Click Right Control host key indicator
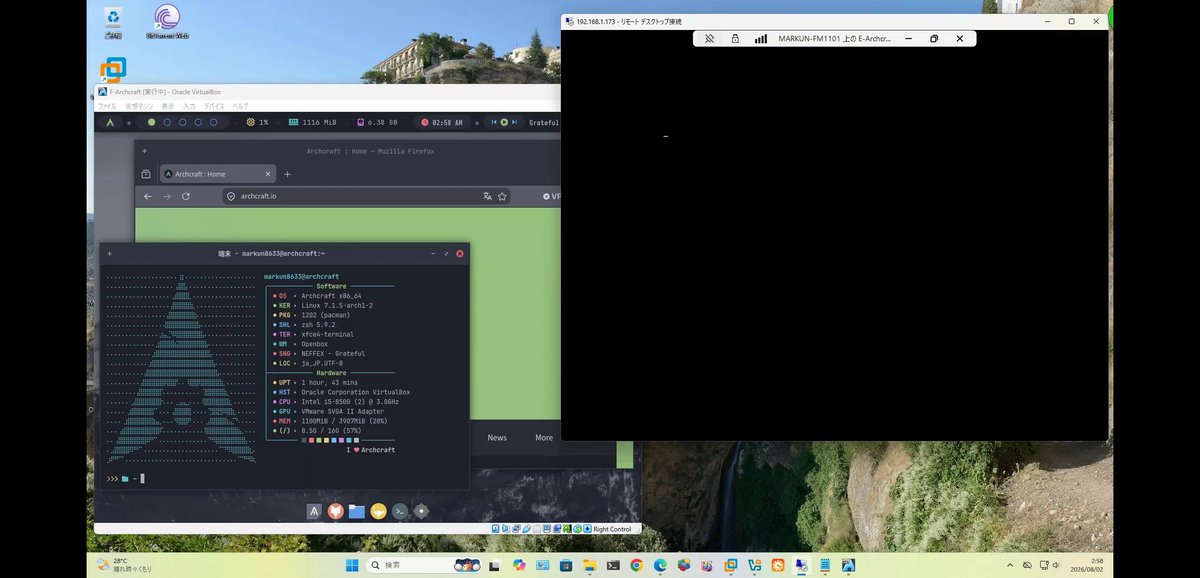The width and height of the screenshot is (1200, 578). tap(612, 528)
